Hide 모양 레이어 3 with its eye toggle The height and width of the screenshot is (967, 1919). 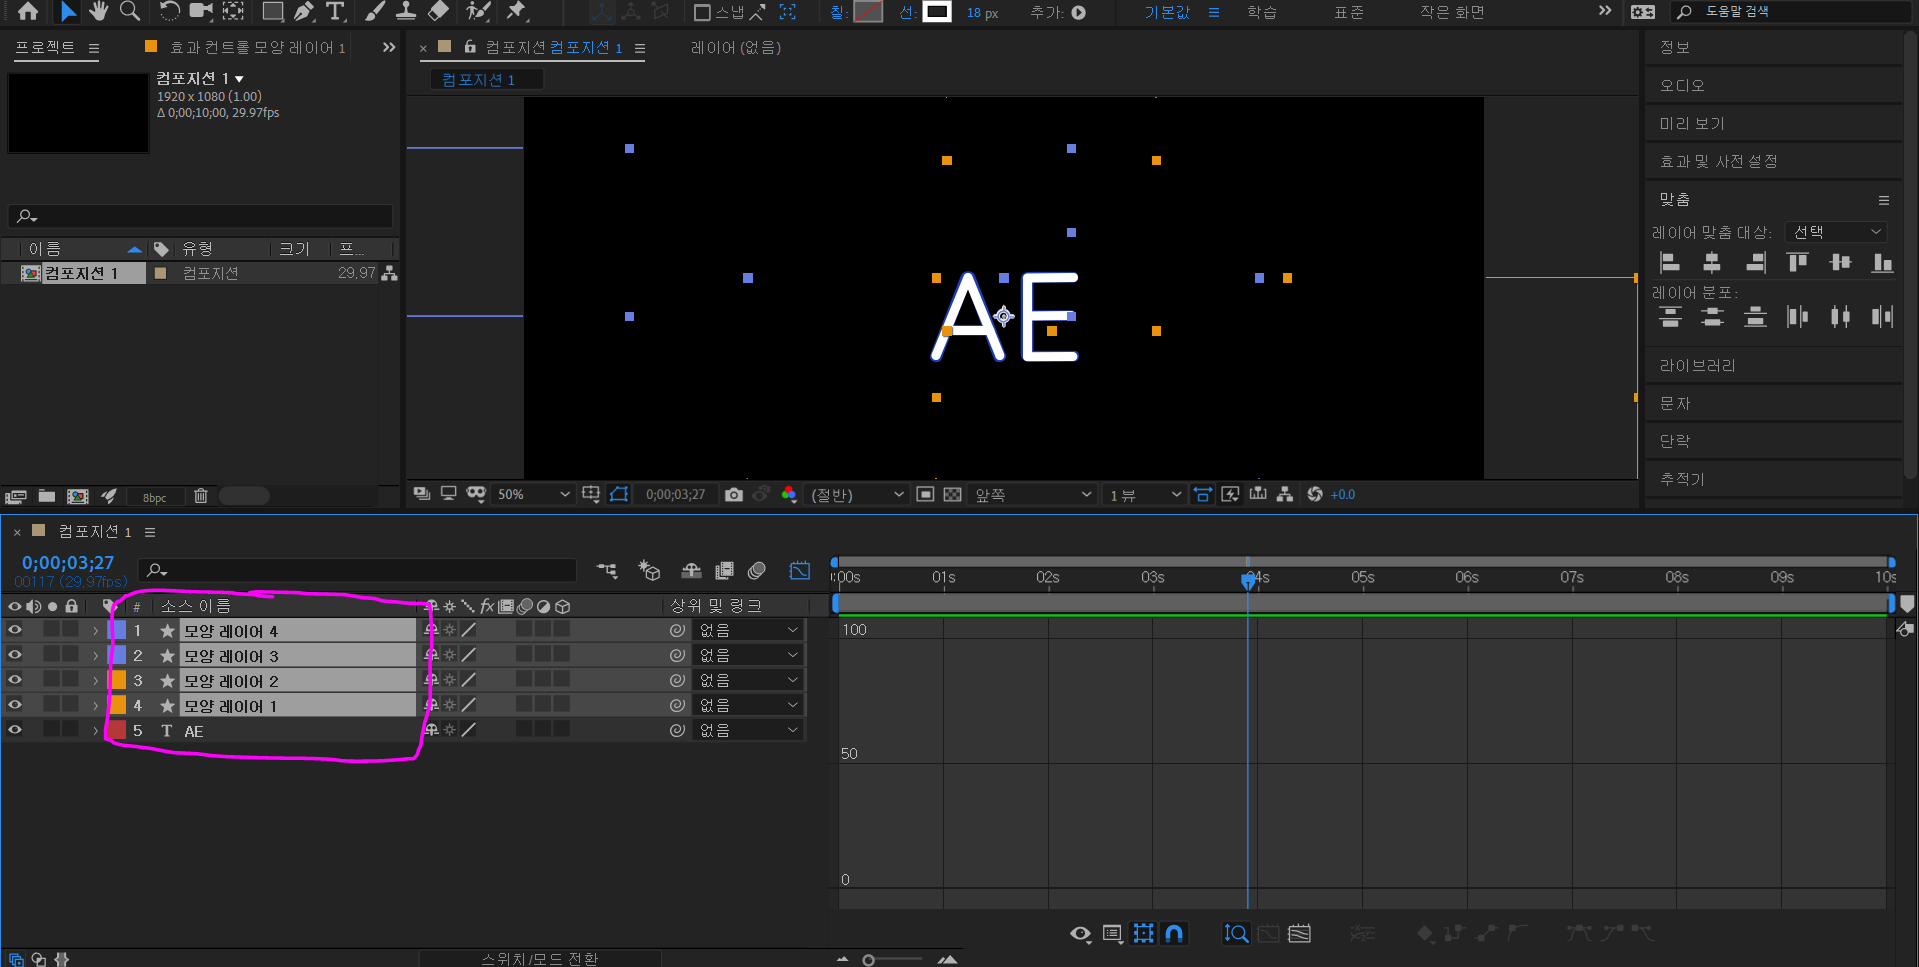(15, 655)
